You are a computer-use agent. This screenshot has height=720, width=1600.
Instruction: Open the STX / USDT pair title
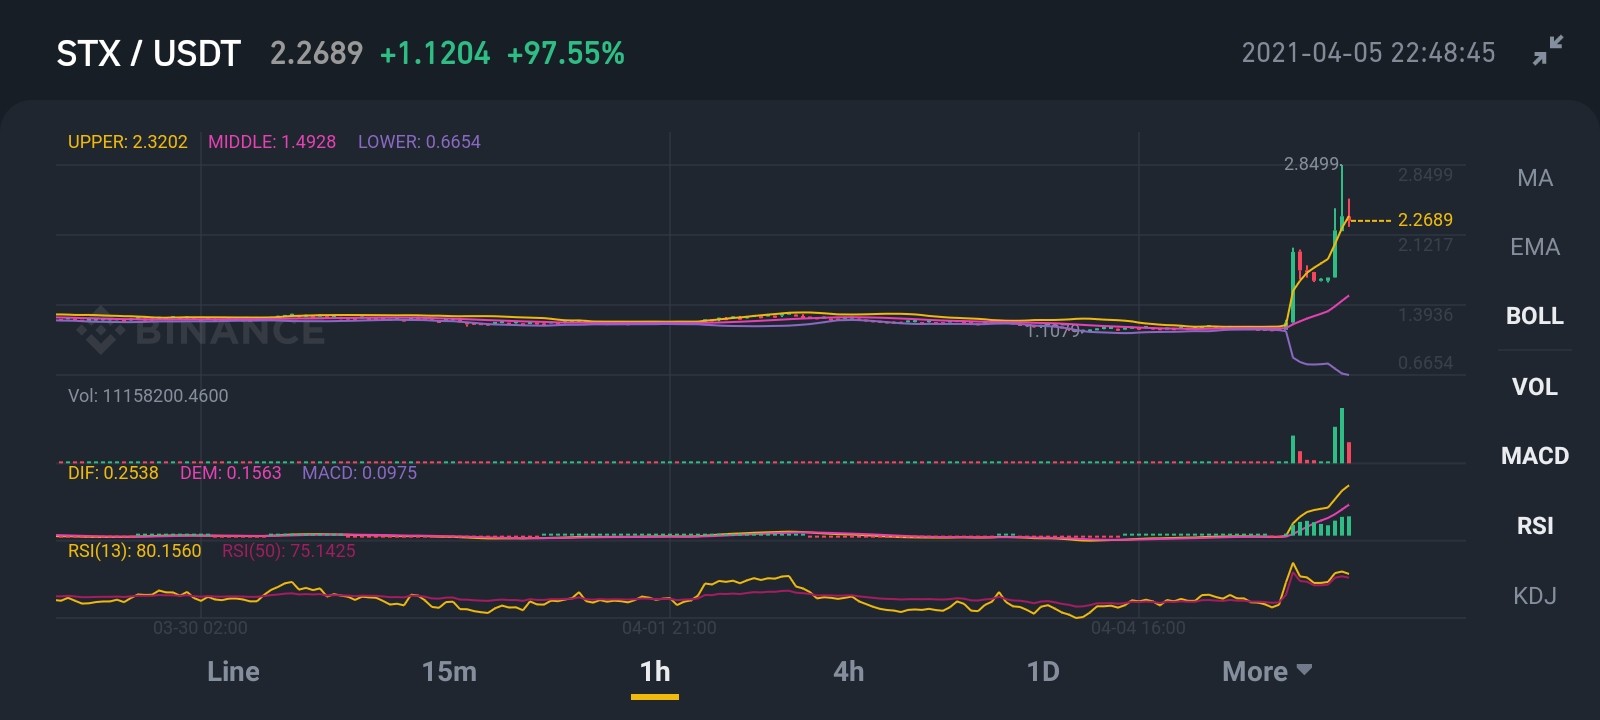coord(148,53)
